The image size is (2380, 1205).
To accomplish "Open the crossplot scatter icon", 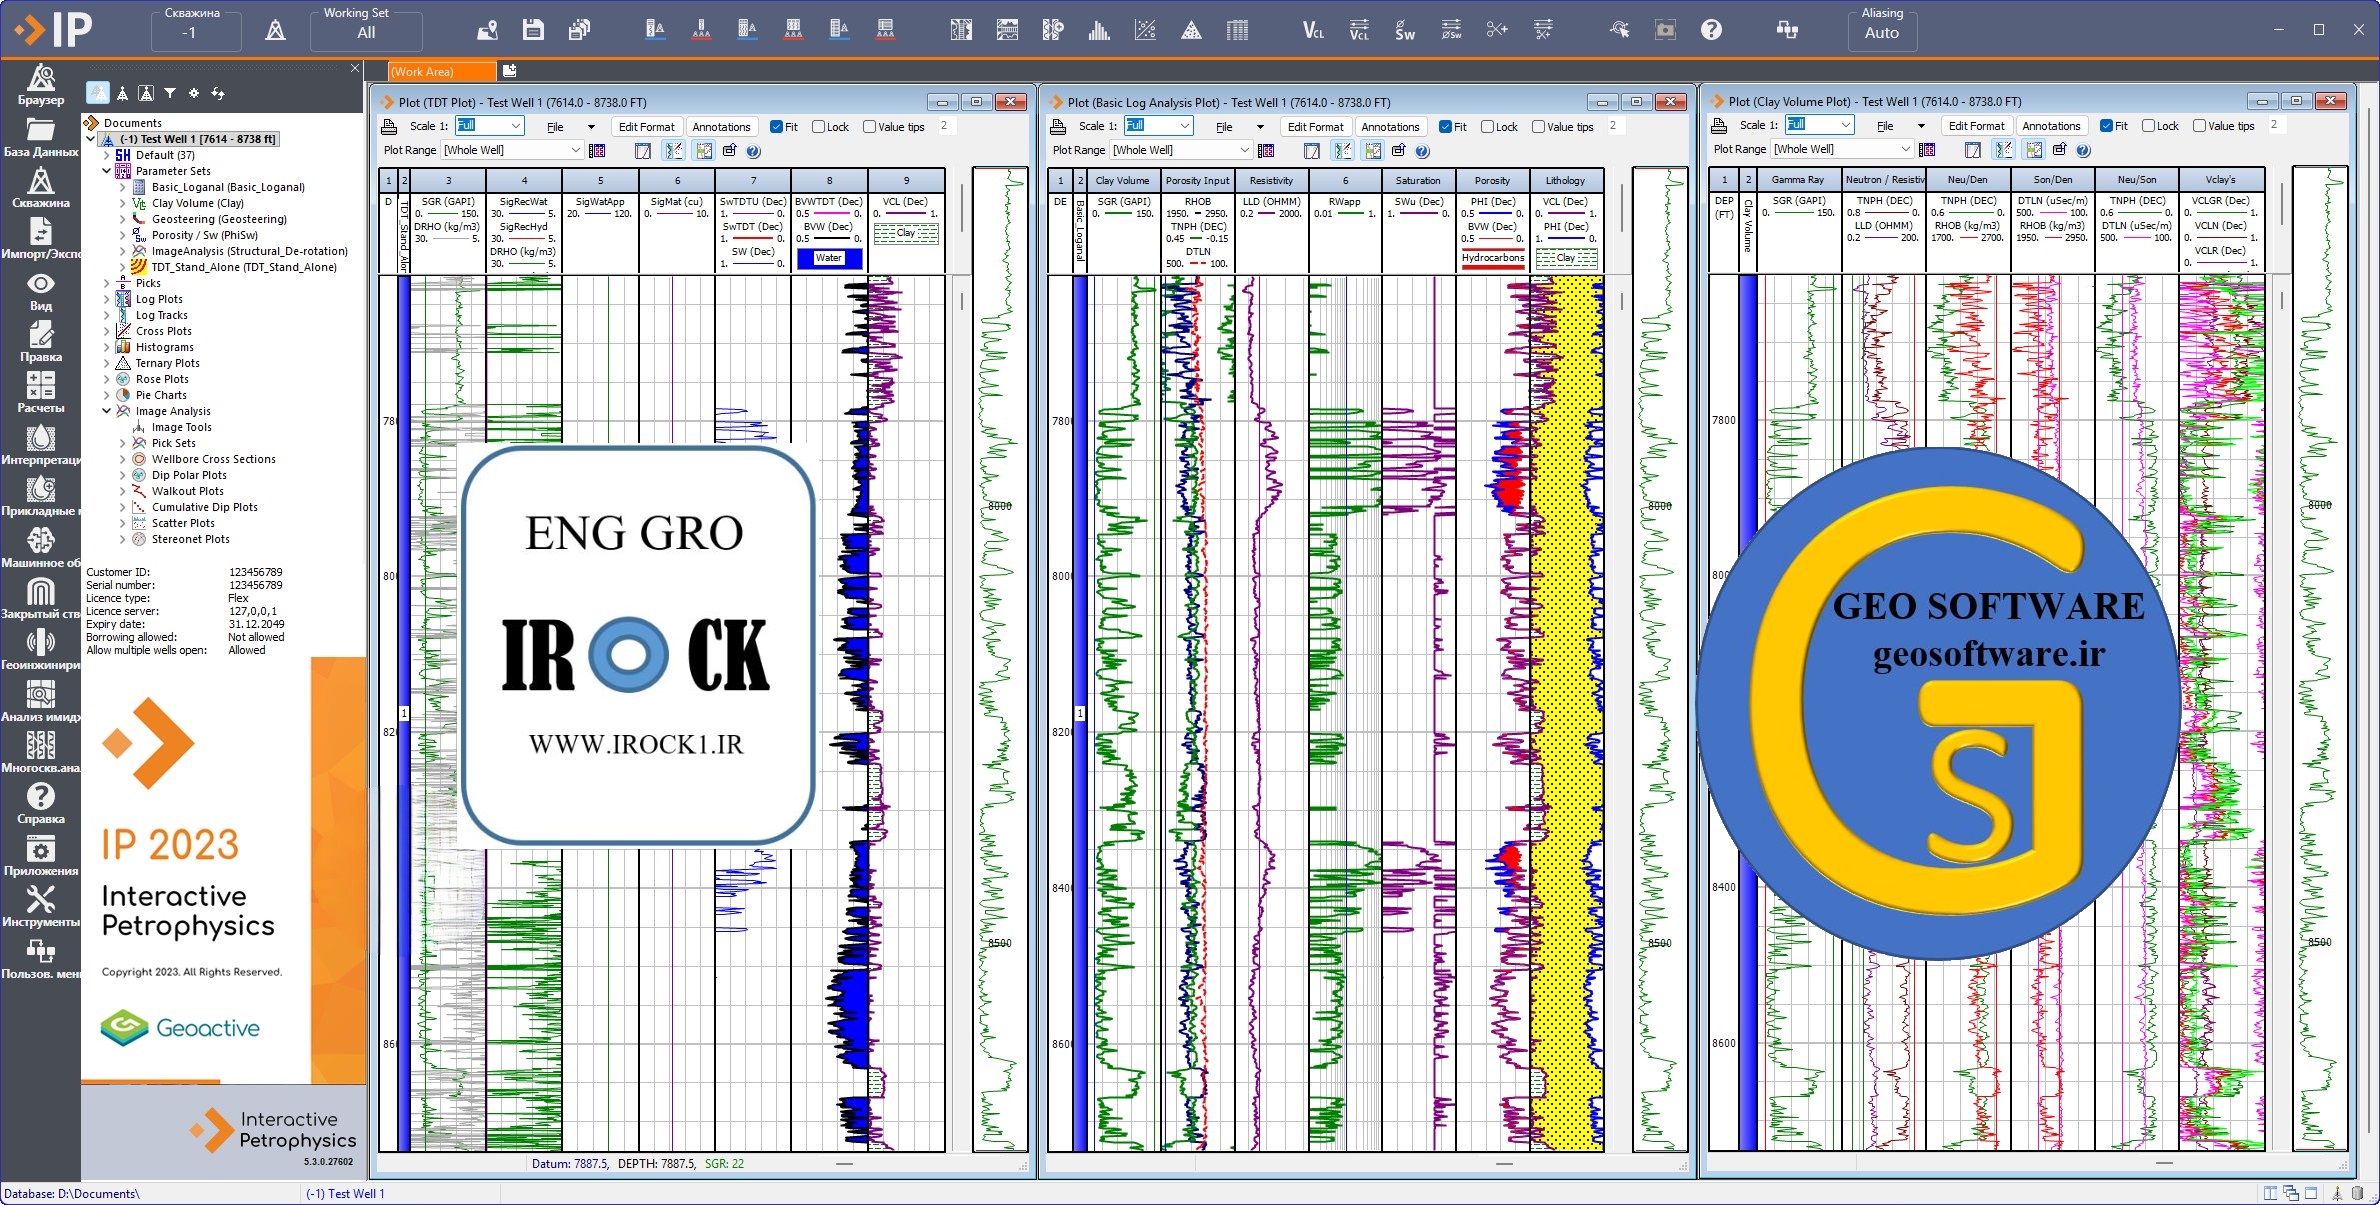I will (1145, 30).
